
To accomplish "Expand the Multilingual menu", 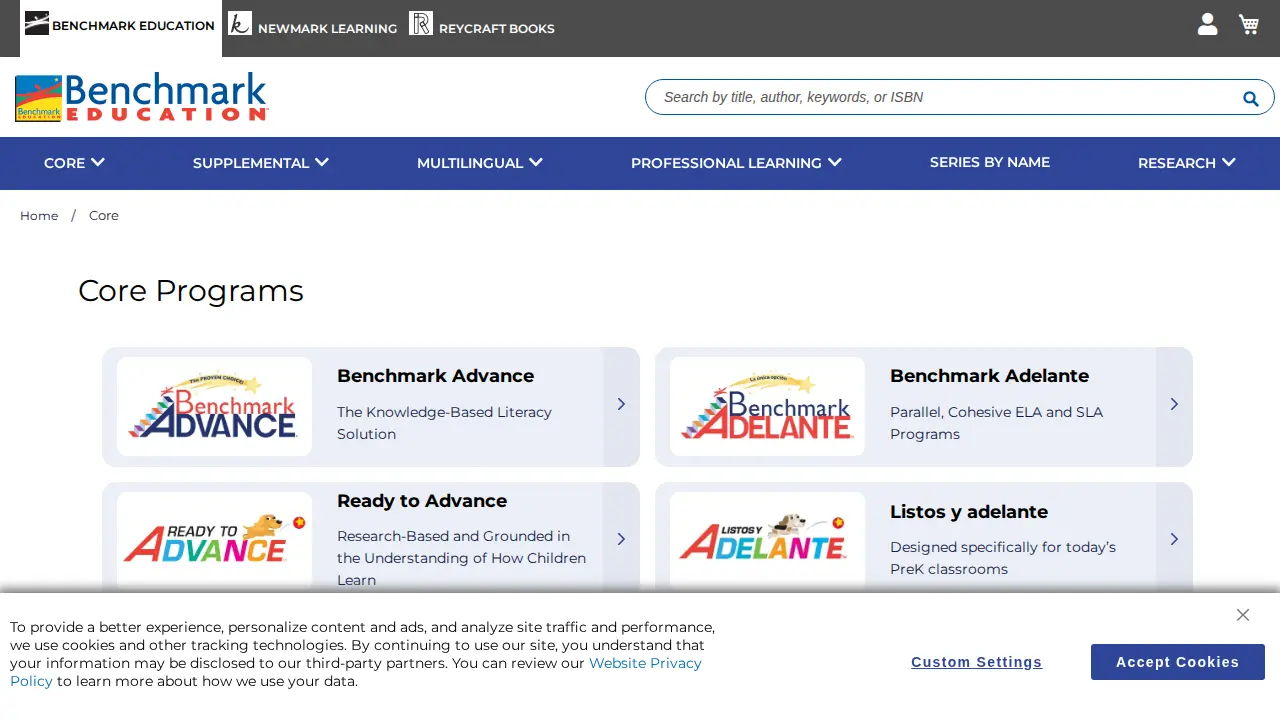I will pyautogui.click(x=479, y=163).
